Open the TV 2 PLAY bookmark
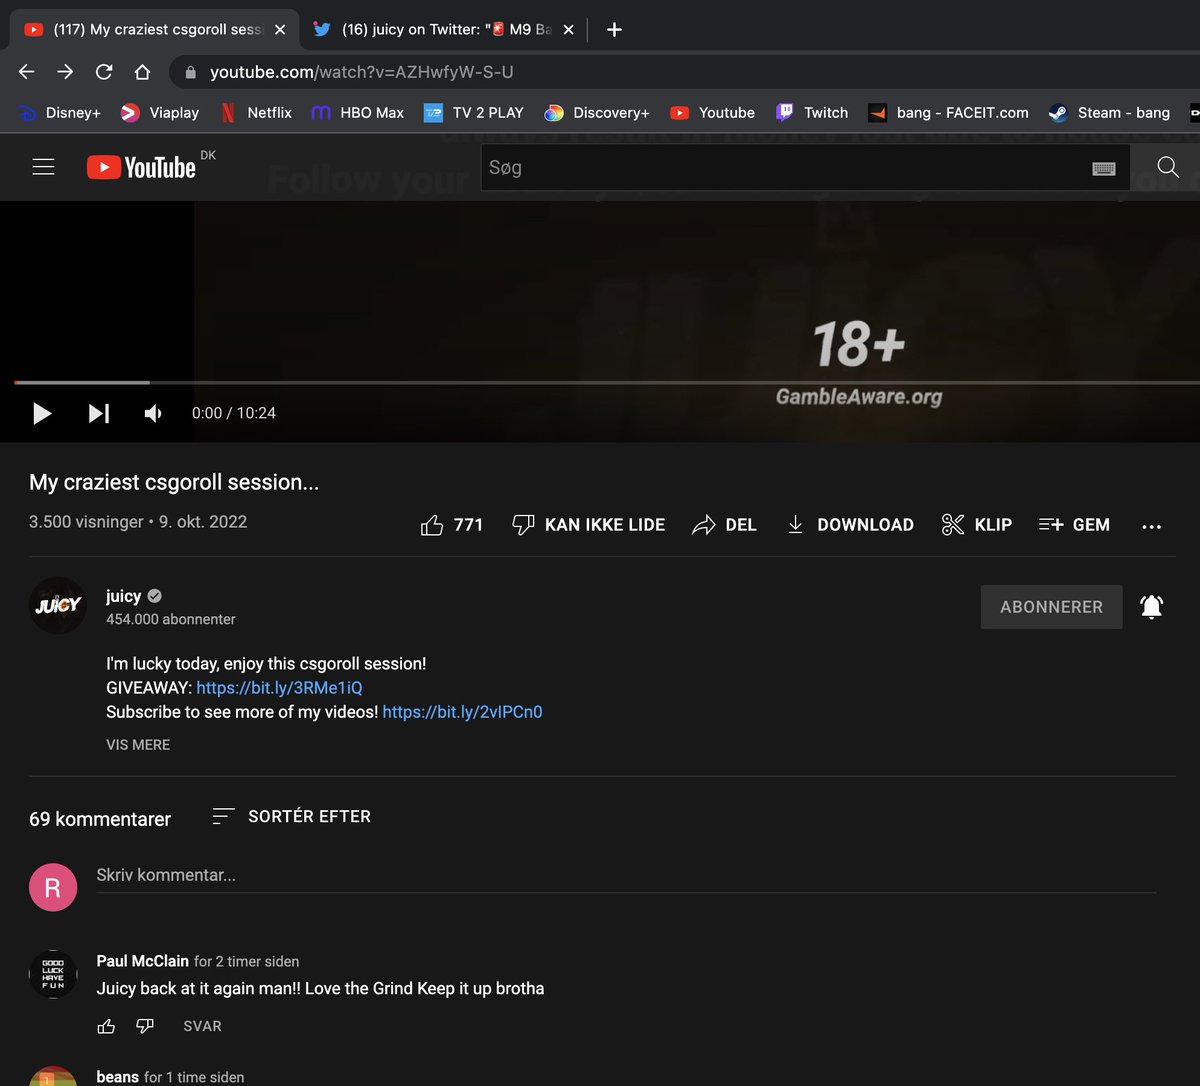Viewport: 1200px width, 1086px height. 474,113
